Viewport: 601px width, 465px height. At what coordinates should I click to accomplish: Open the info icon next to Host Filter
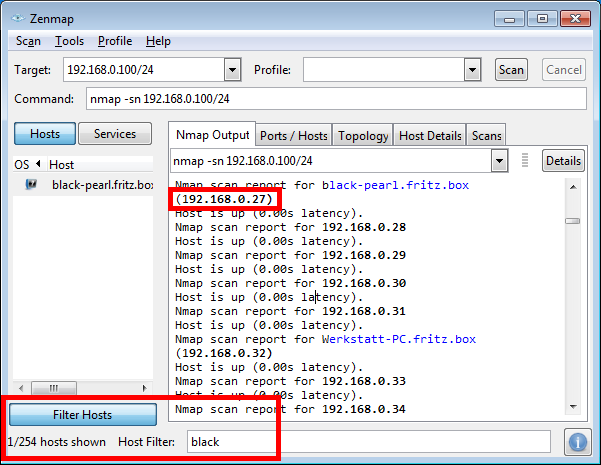click(x=578, y=442)
